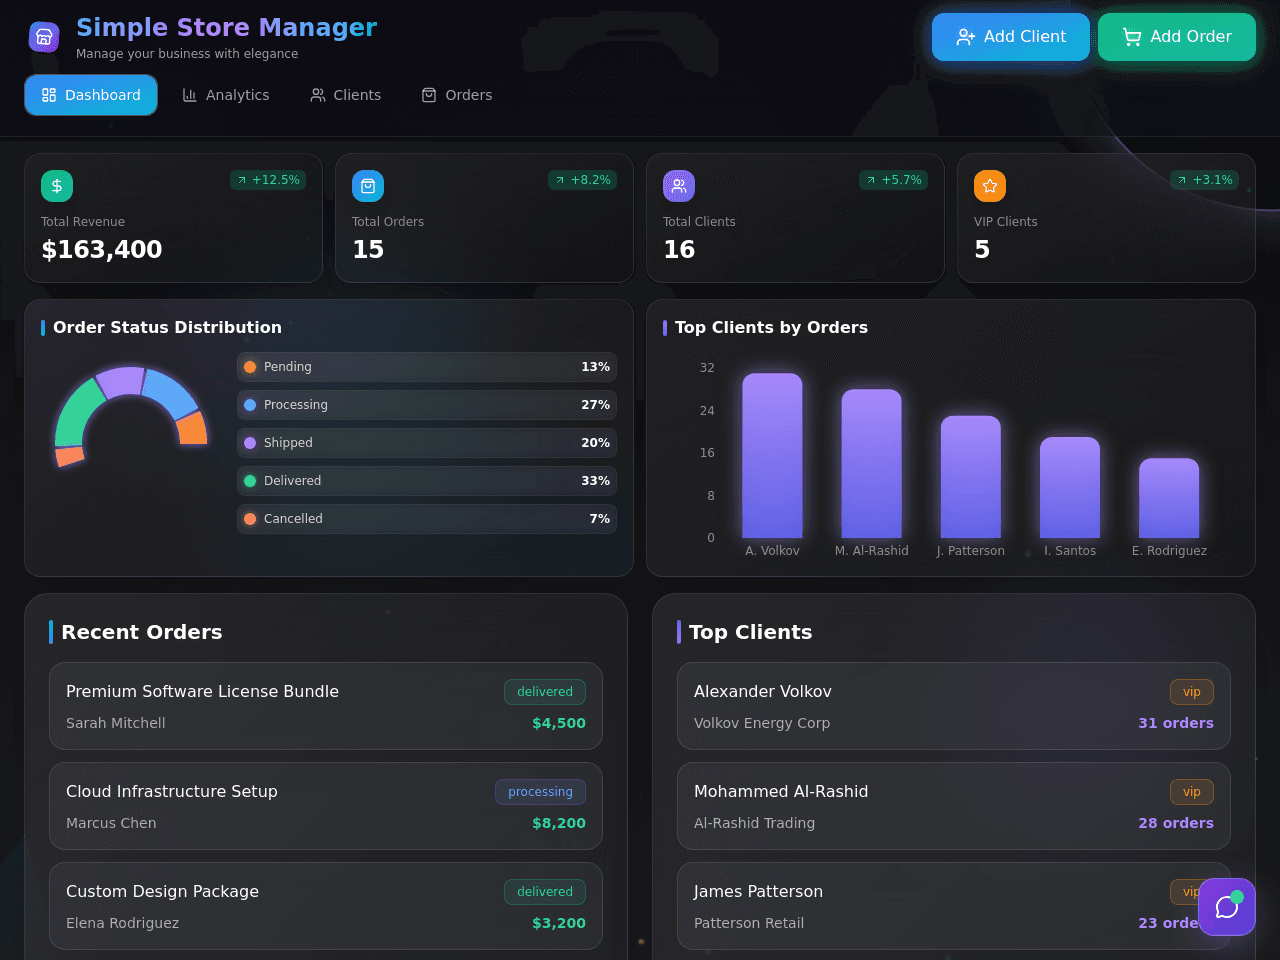1280x960 pixels.
Task: Select the Delivered status row
Action: pos(427,481)
